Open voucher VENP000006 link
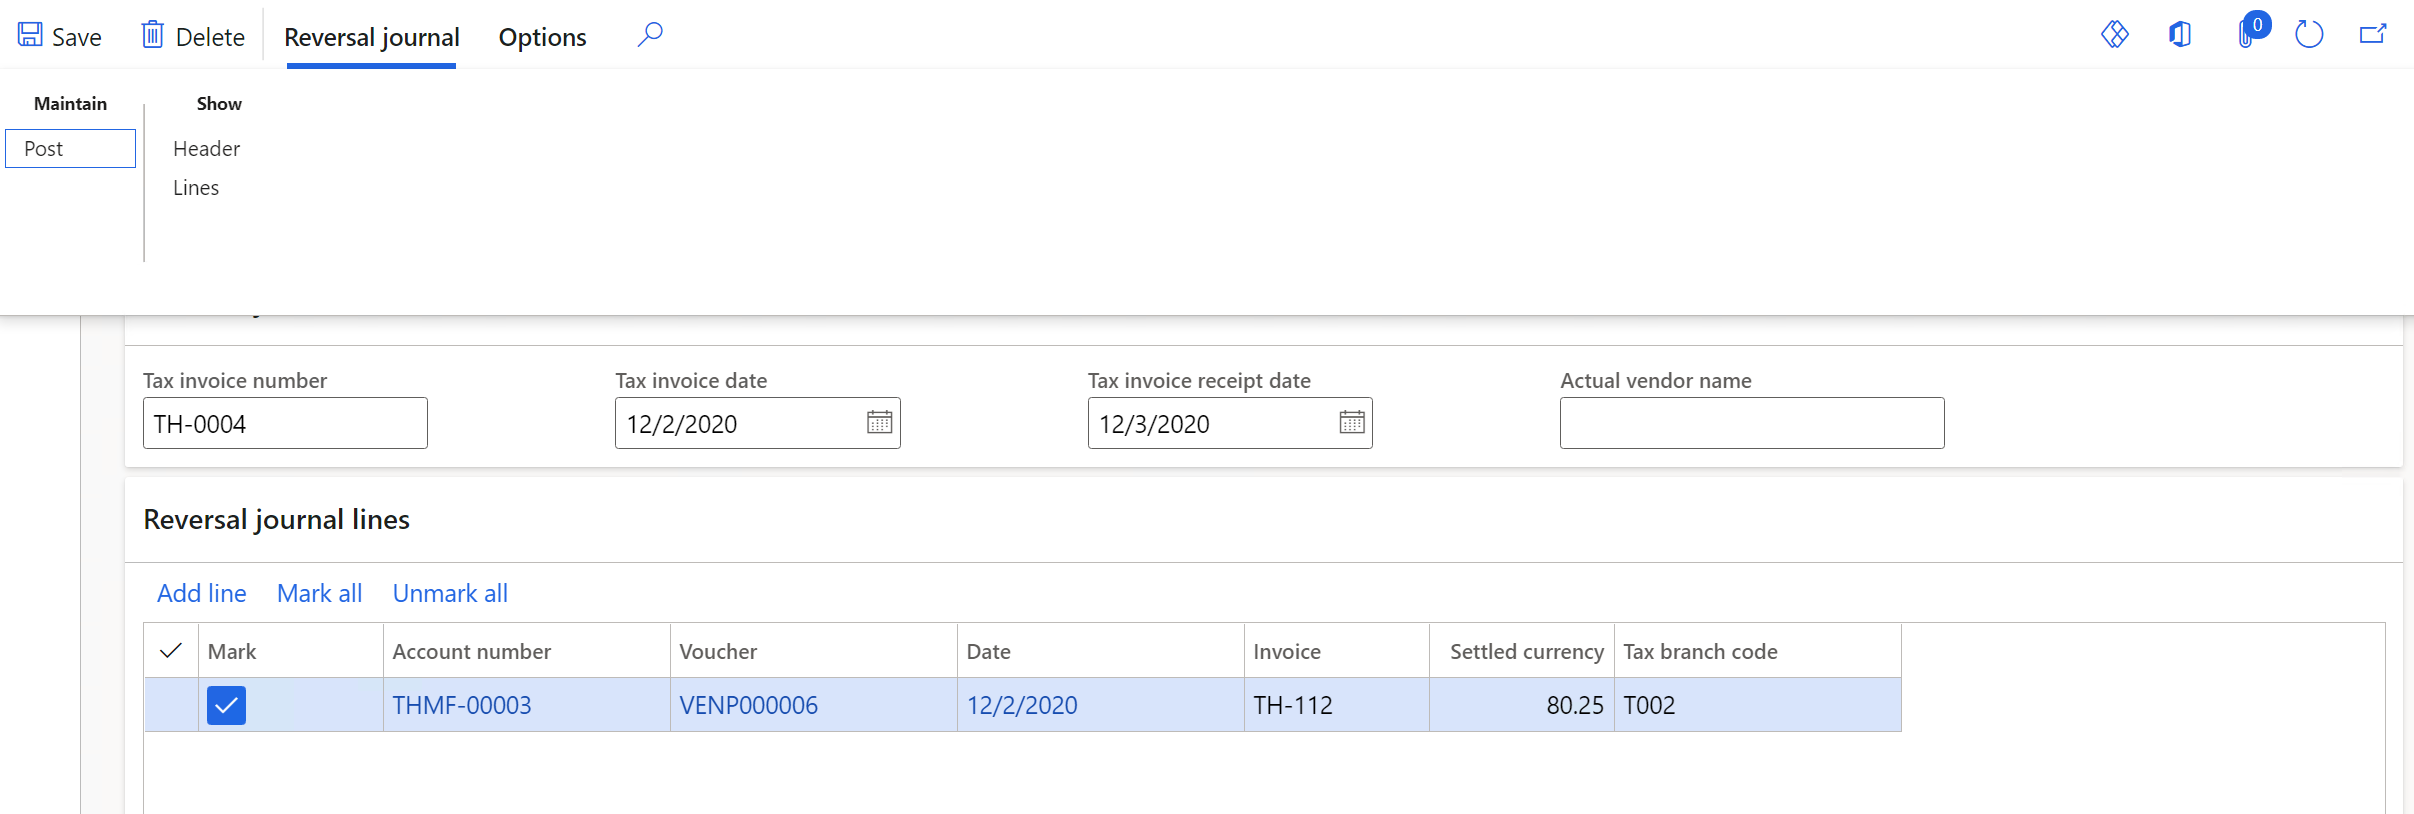 click(749, 705)
